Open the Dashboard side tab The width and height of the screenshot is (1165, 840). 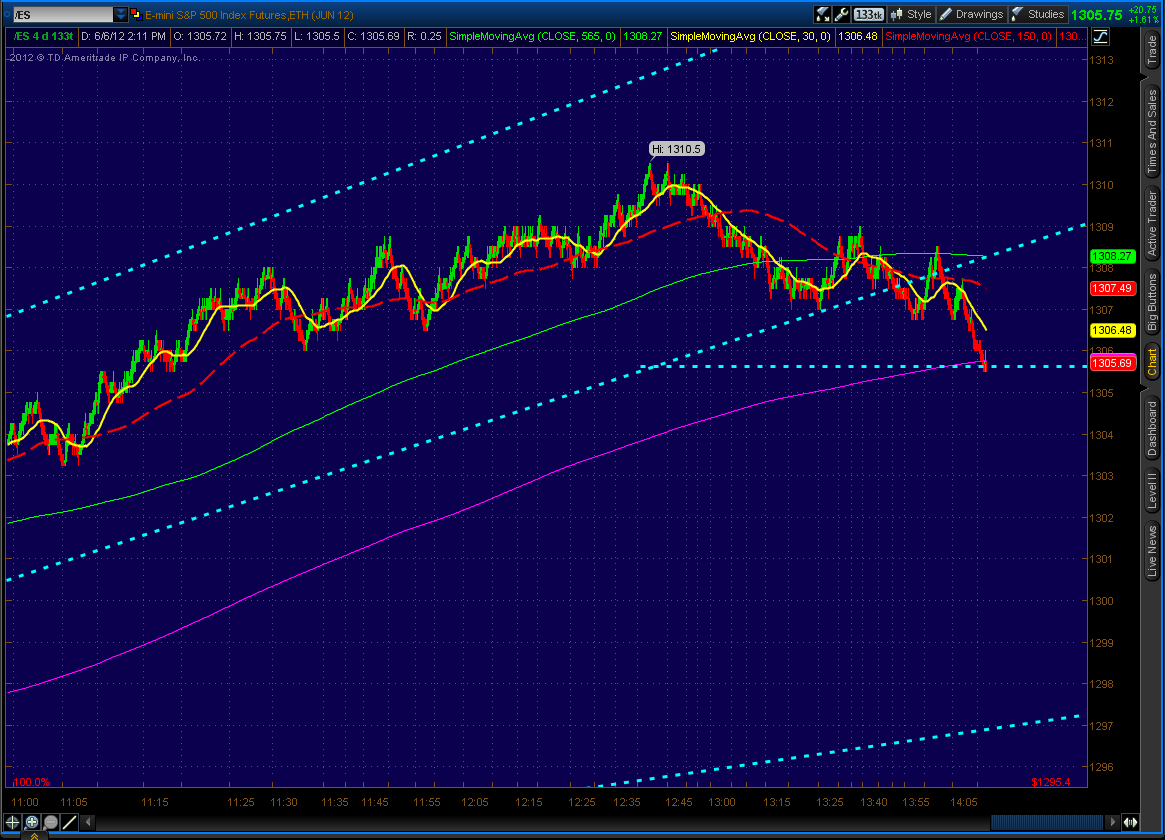point(1152,428)
